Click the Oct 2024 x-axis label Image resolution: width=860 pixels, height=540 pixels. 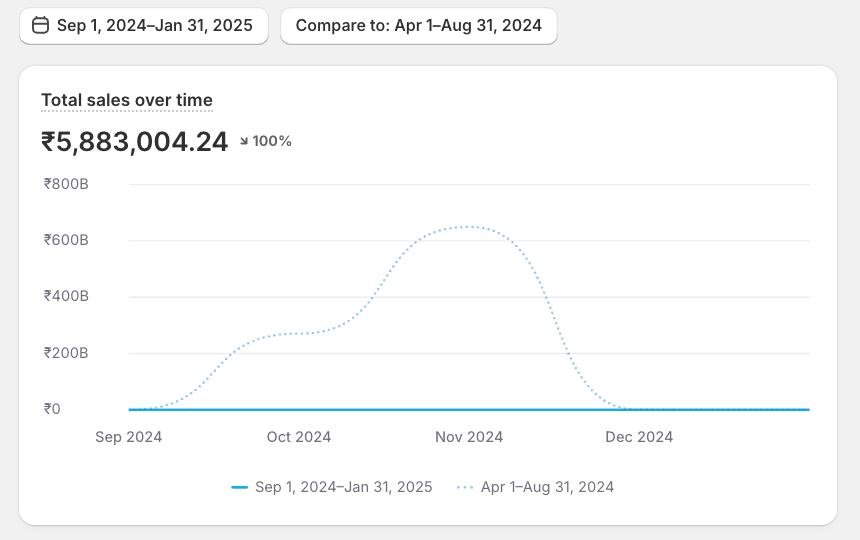pyautogui.click(x=299, y=437)
